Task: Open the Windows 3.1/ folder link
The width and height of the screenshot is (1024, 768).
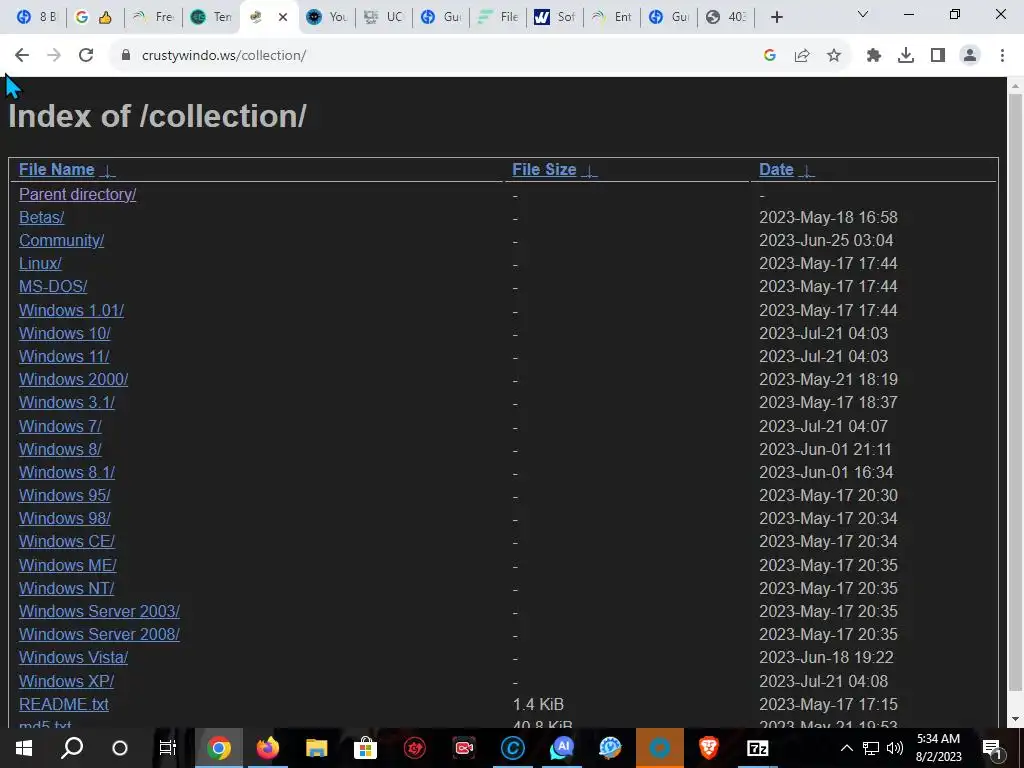Action: click(x=67, y=402)
